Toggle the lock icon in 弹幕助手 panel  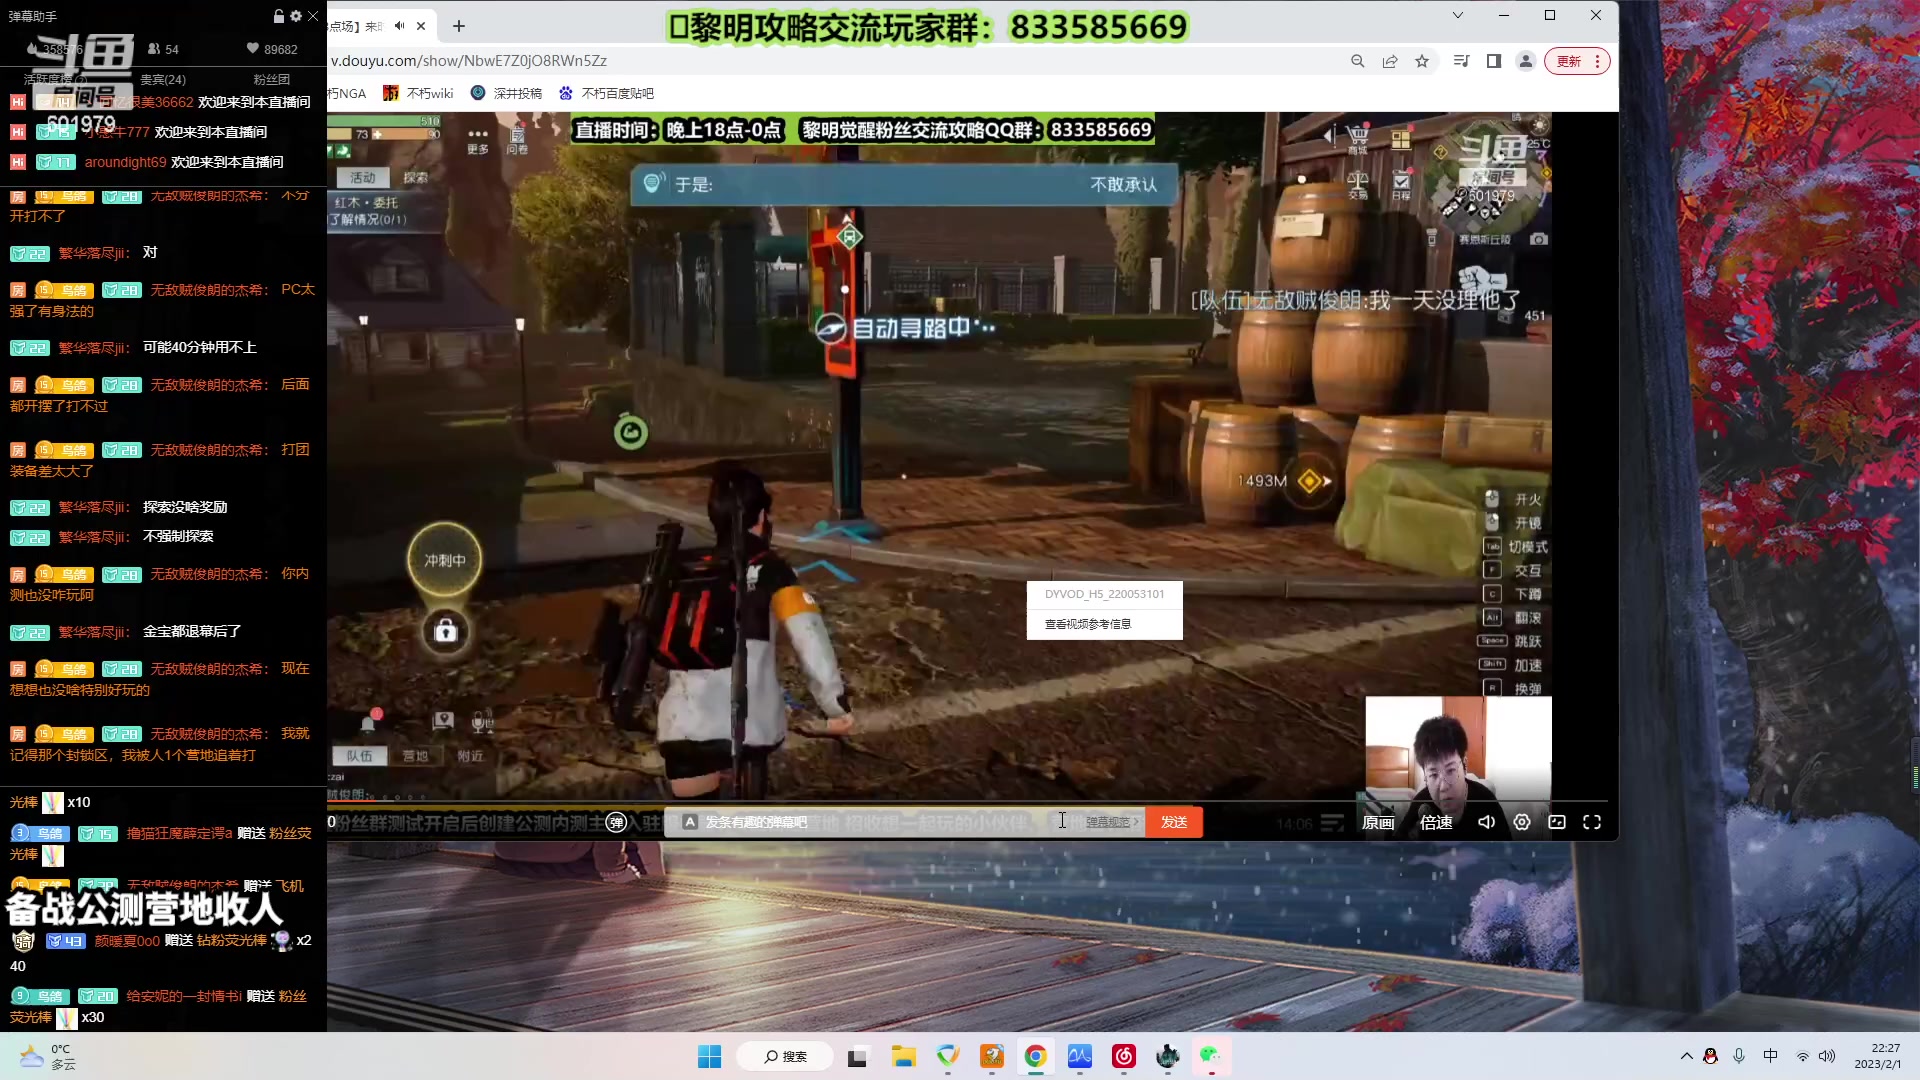(x=279, y=16)
